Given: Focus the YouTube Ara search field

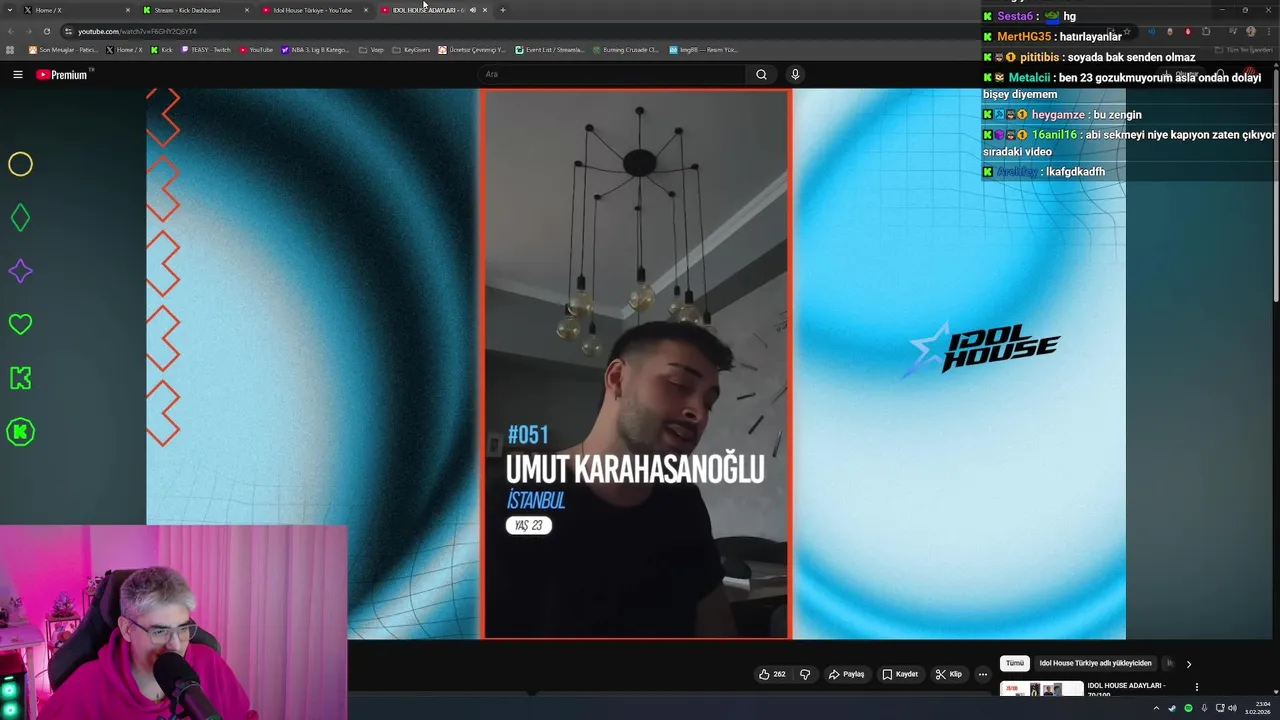Looking at the screenshot, I should pyautogui.click(x=612, y=74).
